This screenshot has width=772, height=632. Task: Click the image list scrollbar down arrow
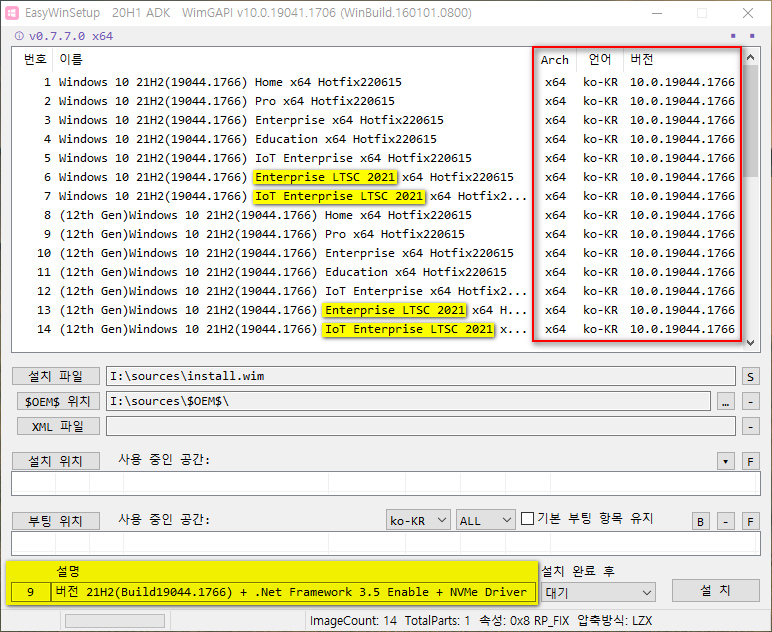[x=750, y=343]
